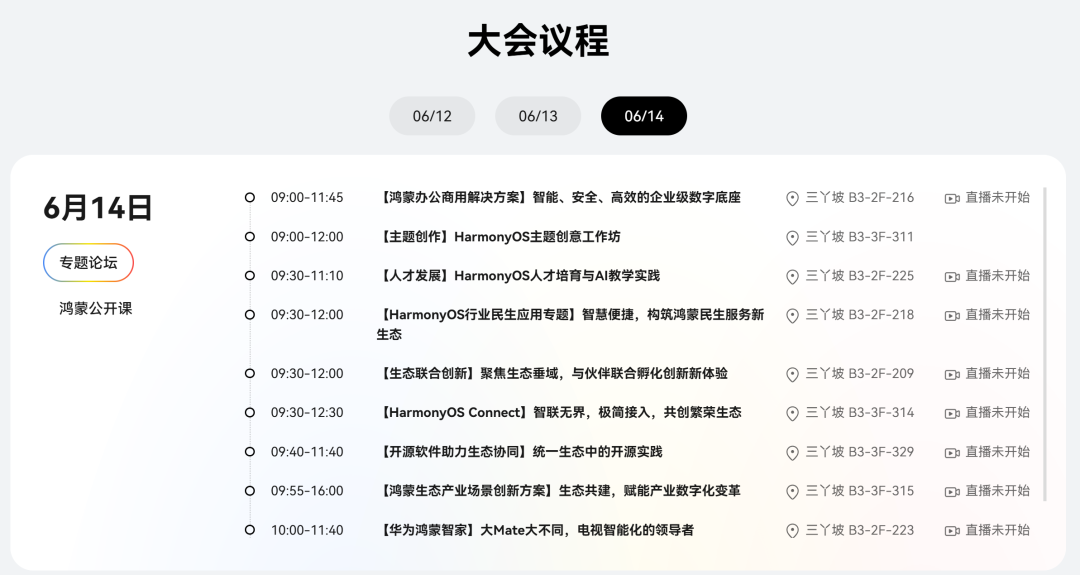Switch to the 06/12 date tab

click(x=432, y=116)
